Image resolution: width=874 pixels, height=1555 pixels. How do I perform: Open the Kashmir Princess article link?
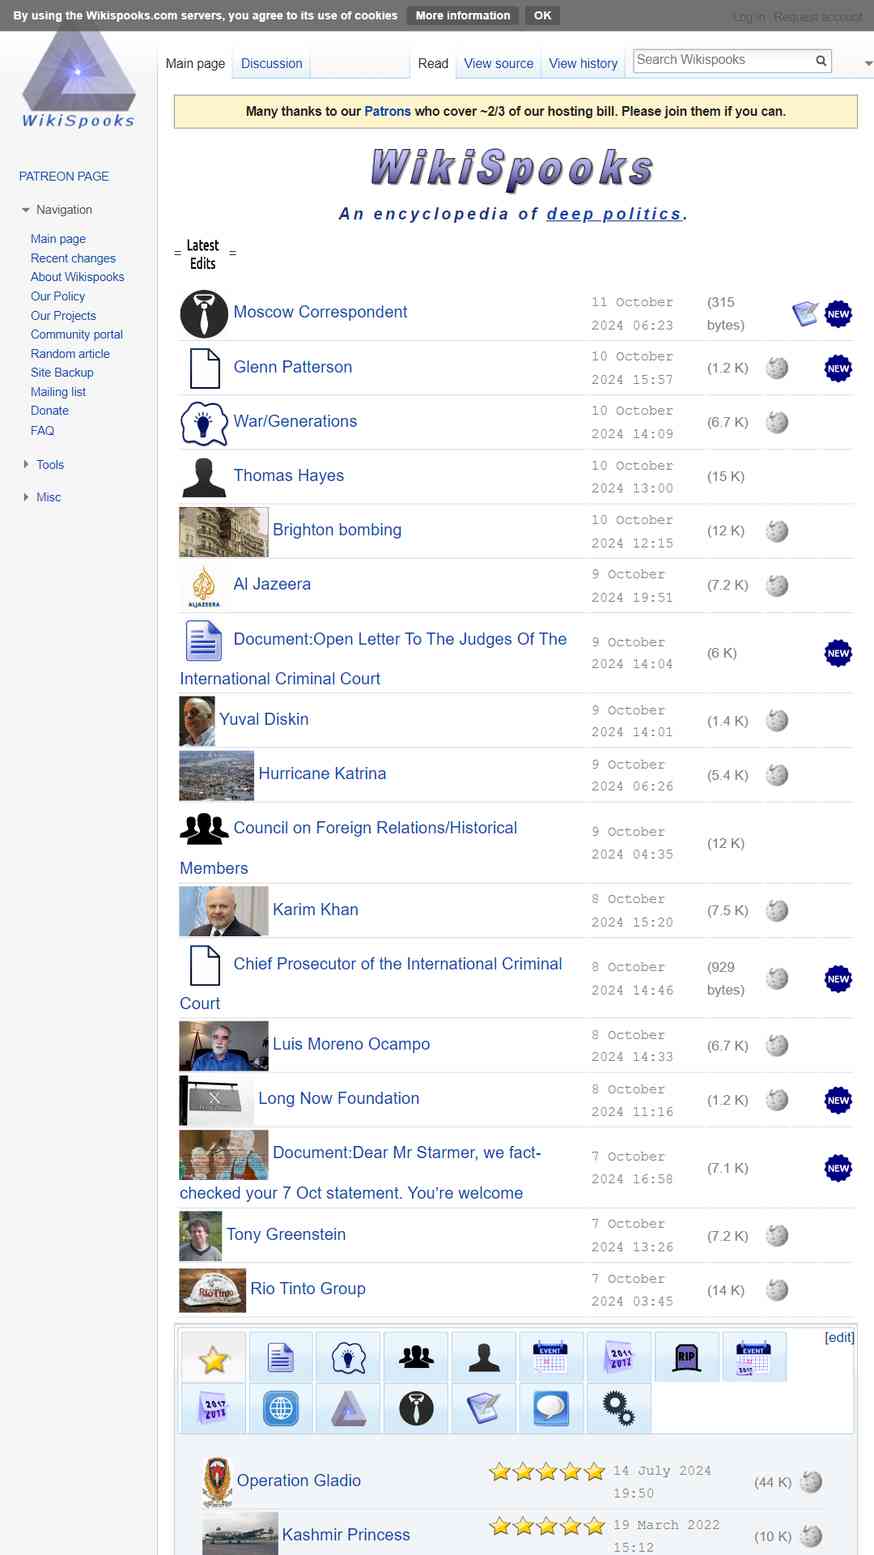pos(346,1535)
